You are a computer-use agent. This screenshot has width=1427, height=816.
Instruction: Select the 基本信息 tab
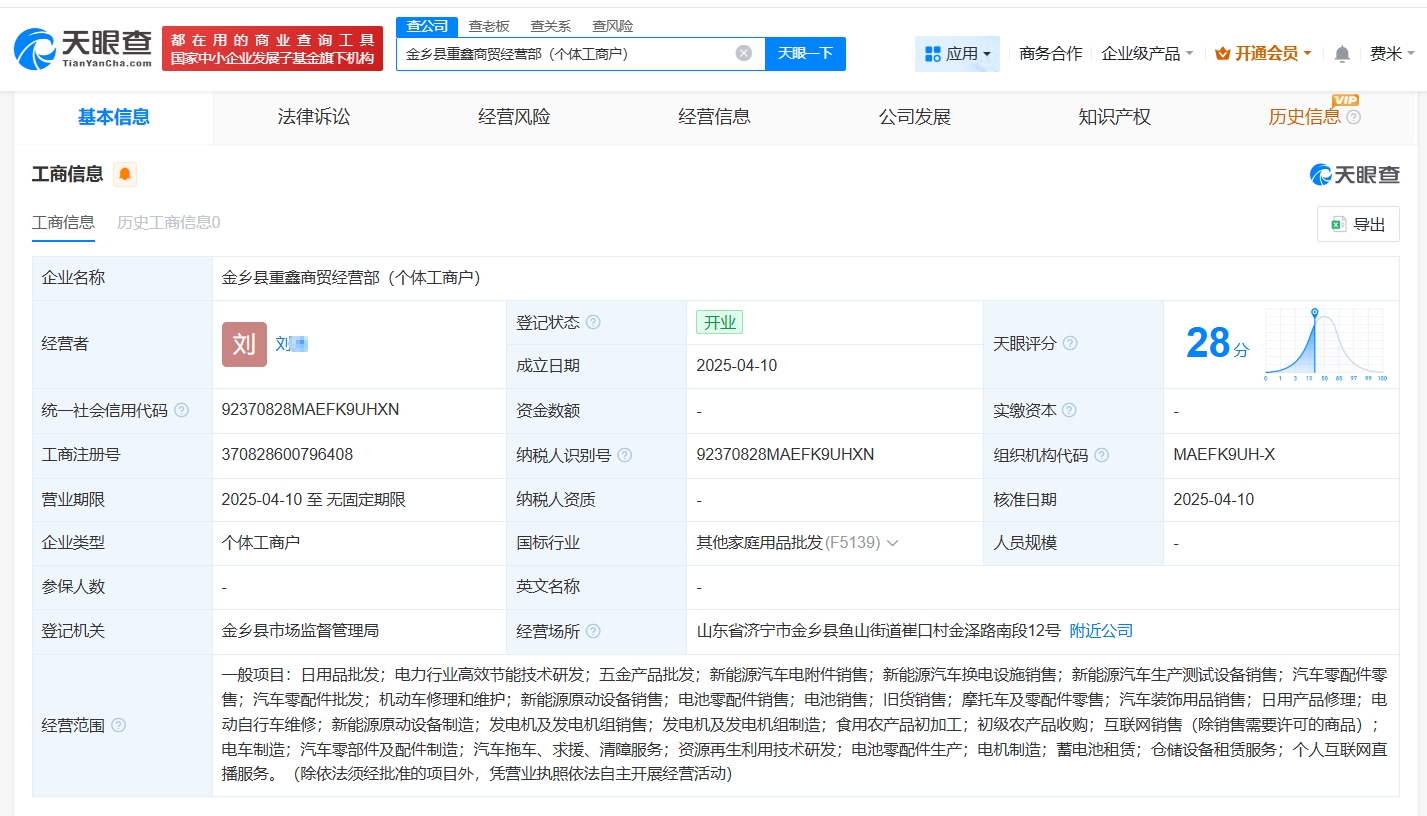coord(114,117)
